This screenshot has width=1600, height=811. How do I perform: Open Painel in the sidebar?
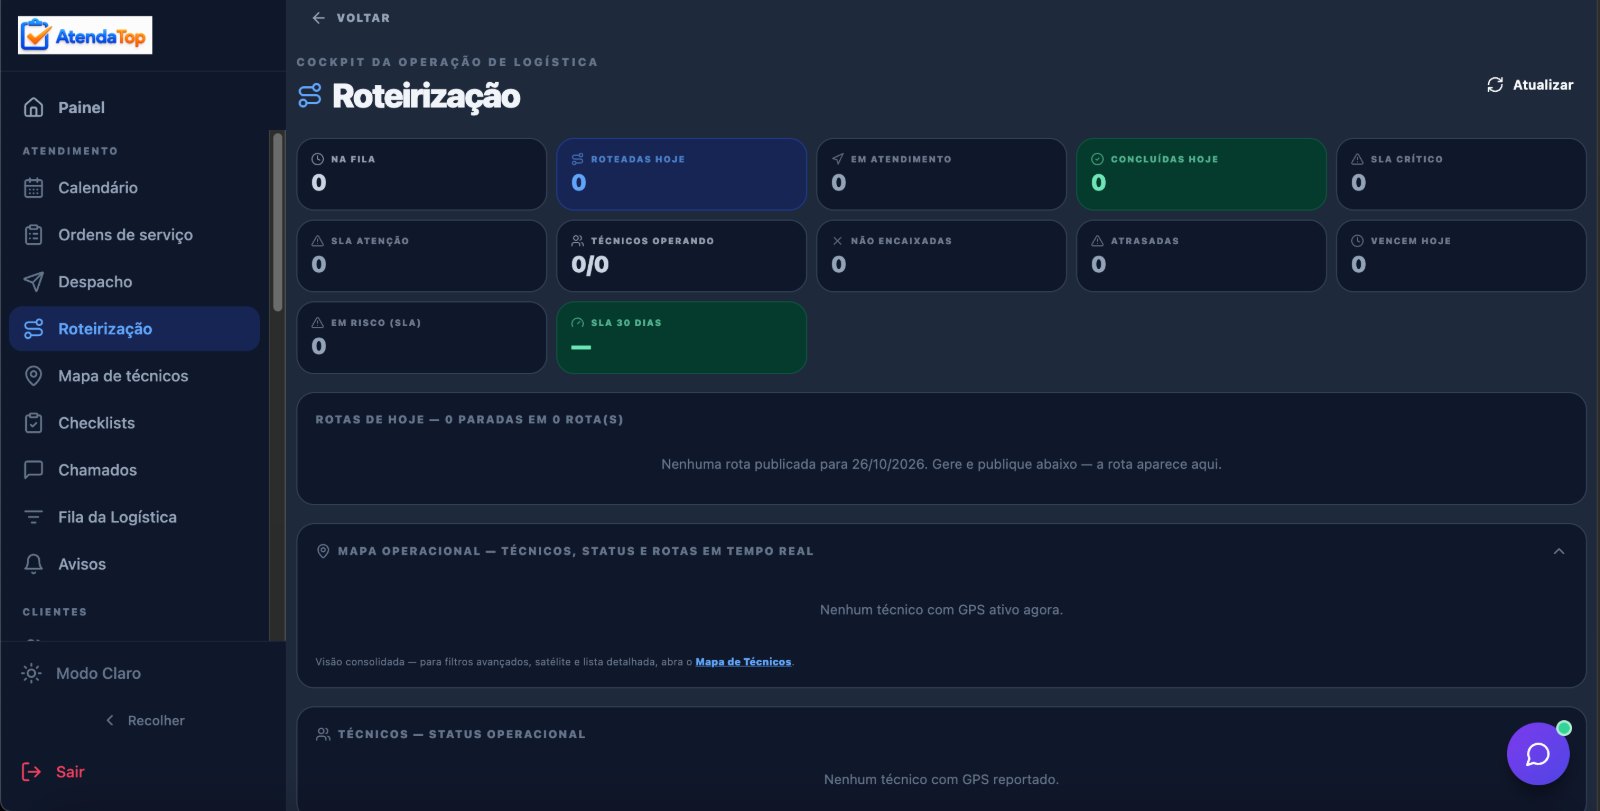point(134,107)
